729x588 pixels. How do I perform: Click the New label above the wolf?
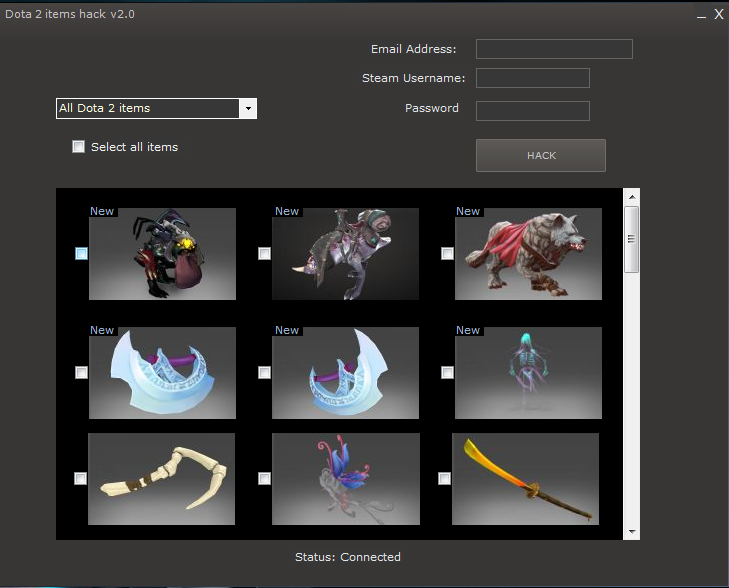point(468,211)
